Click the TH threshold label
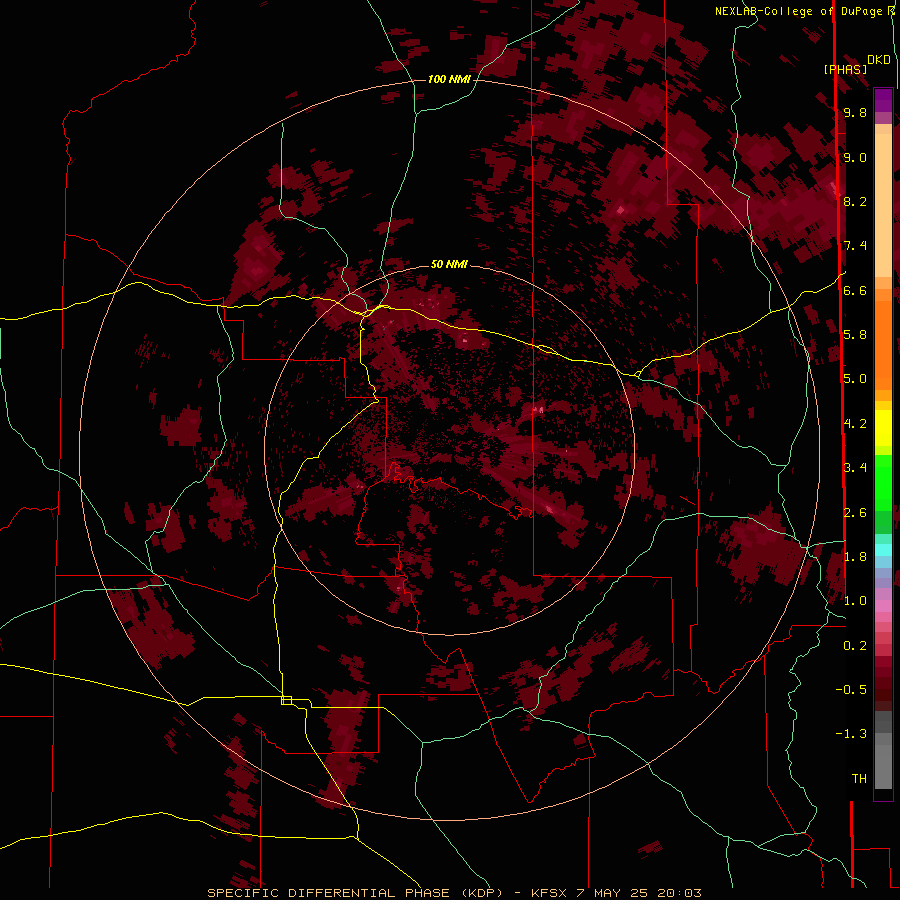The image size is (900, 900). tap(859, 778)
